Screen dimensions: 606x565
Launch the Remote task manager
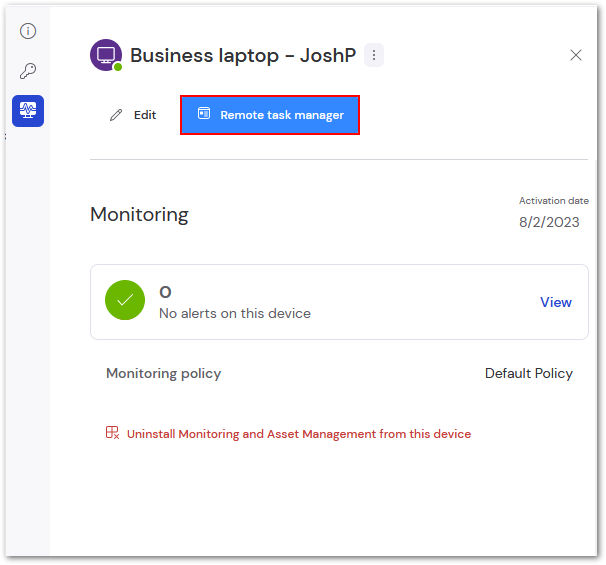(270, 115)
